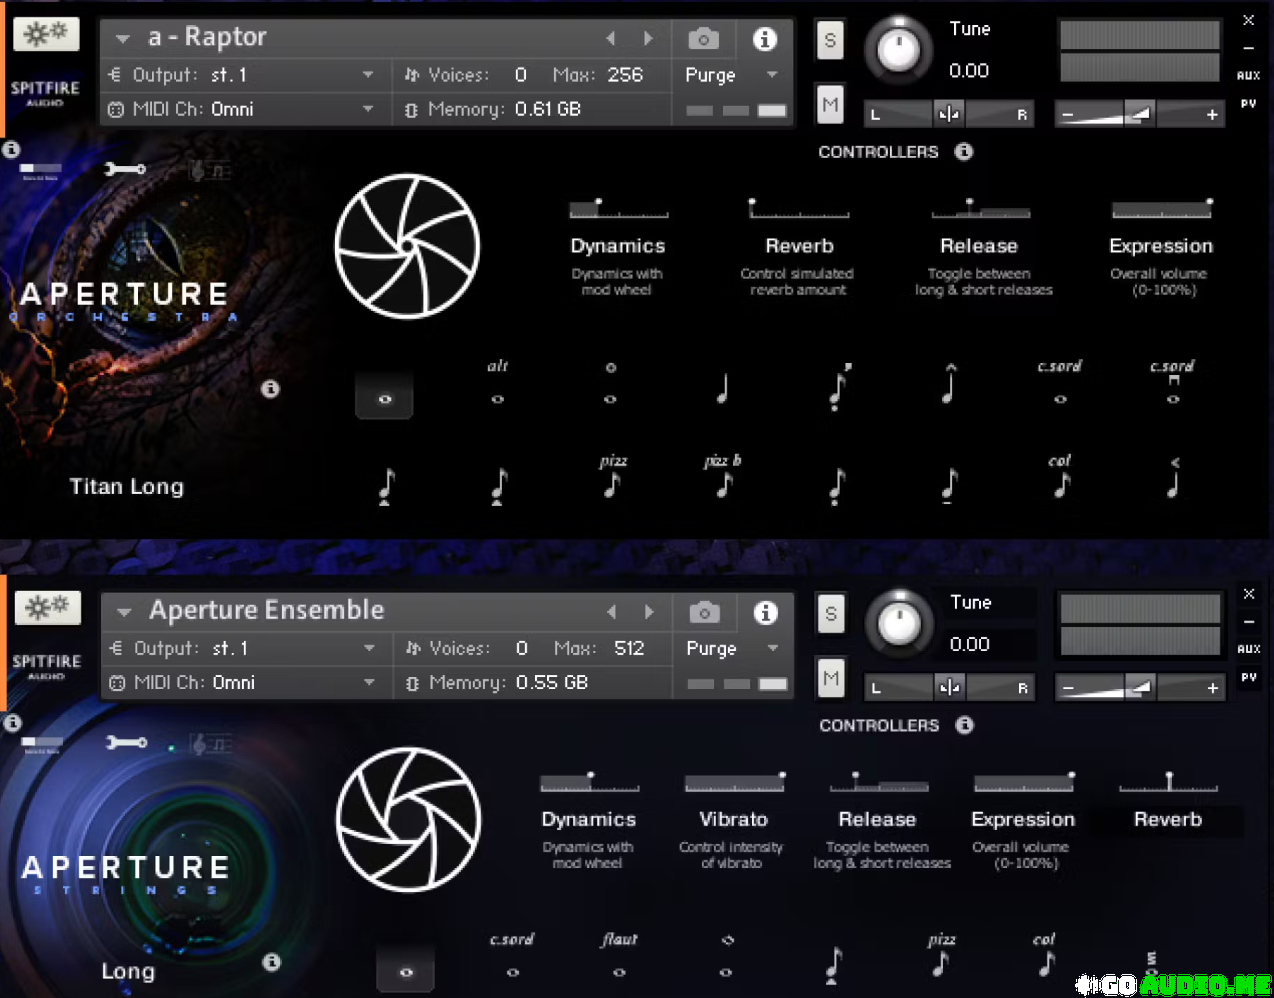The image size is (1274, 998).
Task: Toggle PV view on Raptor instrument
Action: tap(1248, 104)
